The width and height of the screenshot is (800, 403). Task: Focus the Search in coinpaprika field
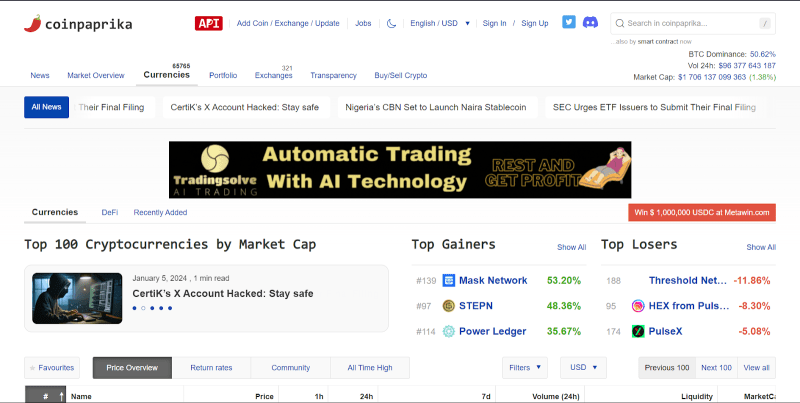tap(693, 23)
